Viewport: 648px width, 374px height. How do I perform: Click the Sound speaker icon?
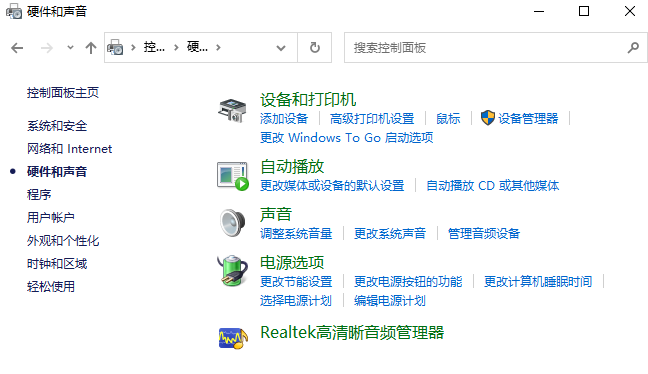point(232,223)
